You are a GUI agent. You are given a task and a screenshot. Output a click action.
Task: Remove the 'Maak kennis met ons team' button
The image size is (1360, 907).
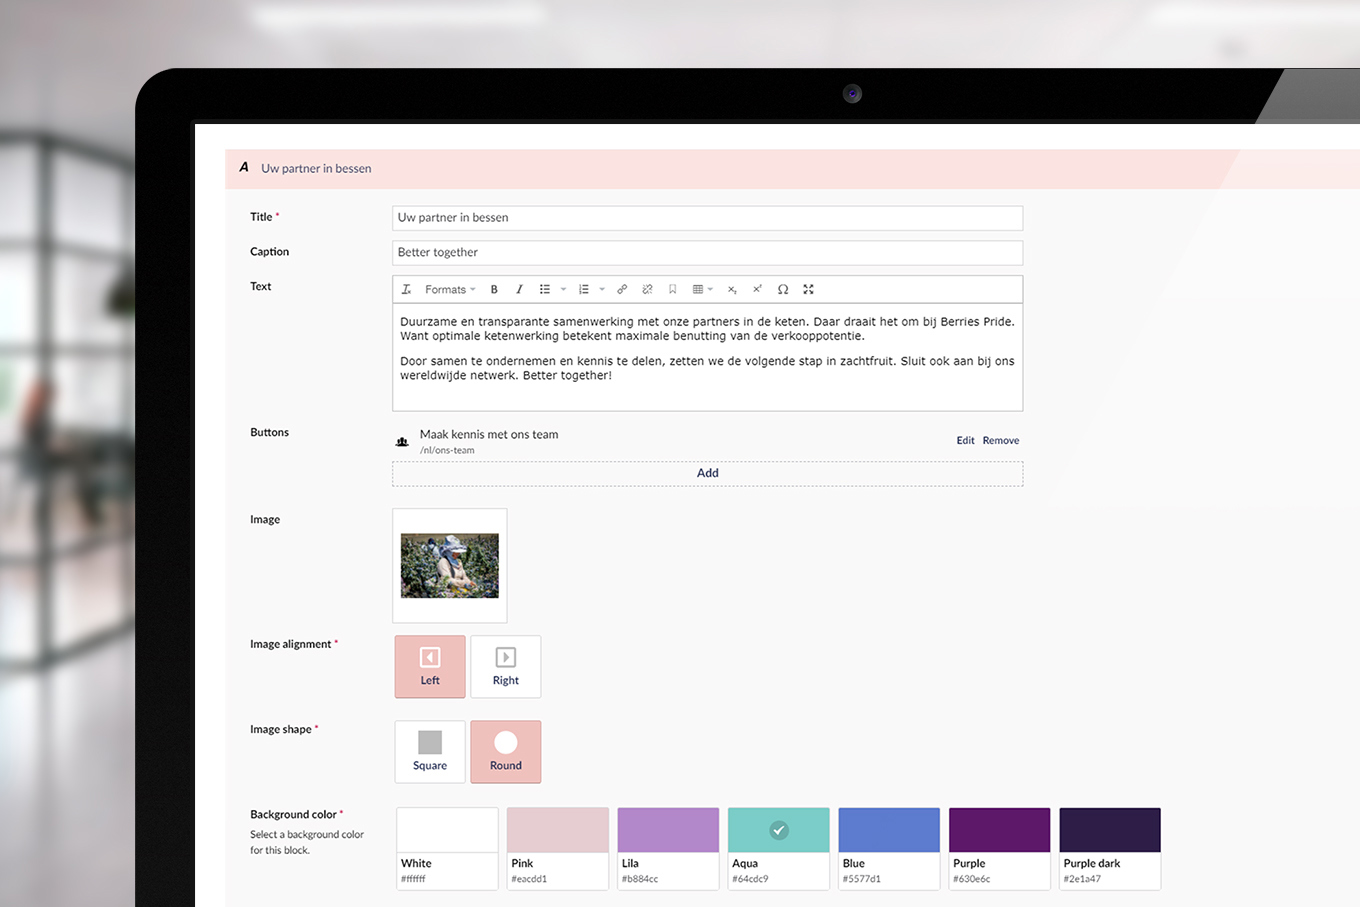tap(1000, 440)
